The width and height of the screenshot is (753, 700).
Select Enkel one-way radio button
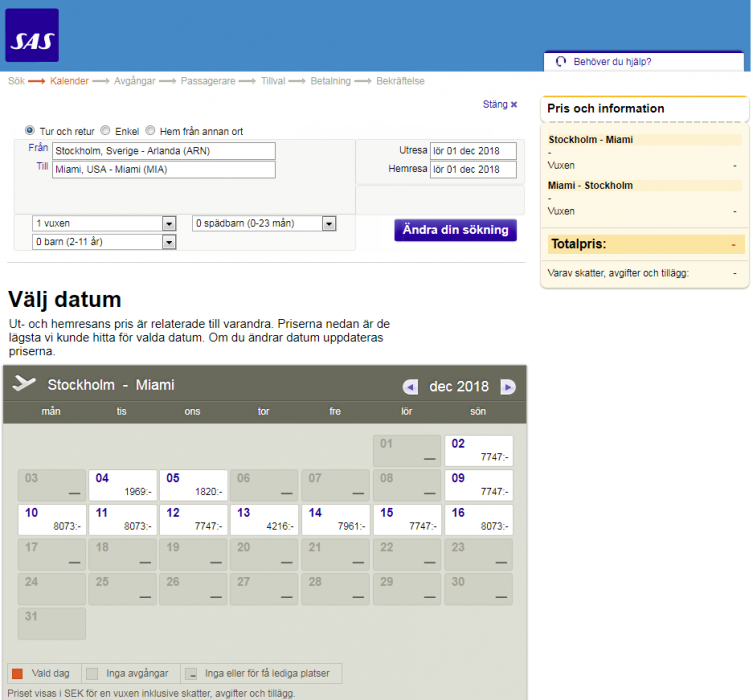click(106, 130)
